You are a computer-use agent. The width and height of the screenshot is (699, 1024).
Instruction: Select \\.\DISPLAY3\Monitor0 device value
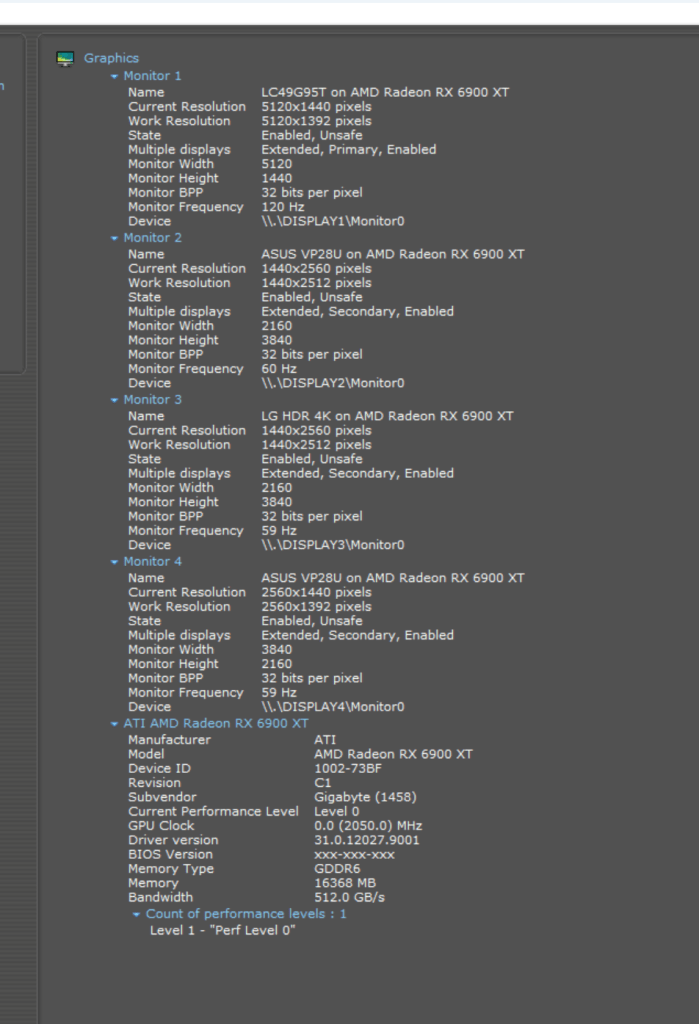(333, 545)
